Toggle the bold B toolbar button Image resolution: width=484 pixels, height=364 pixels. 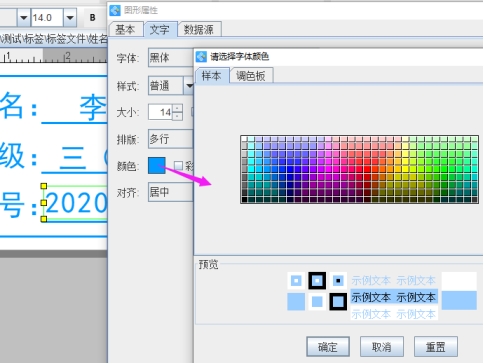93,17
